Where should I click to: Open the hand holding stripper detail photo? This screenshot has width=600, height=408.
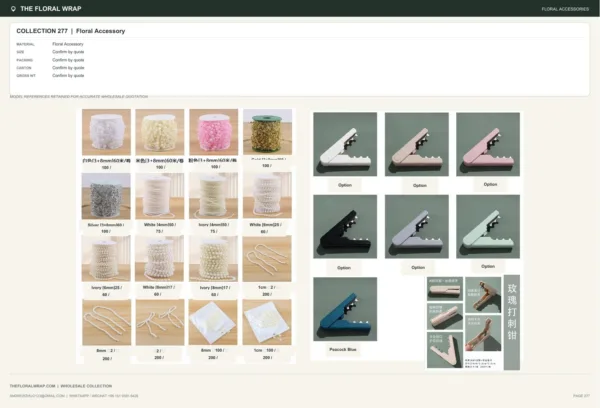[483, 333]
